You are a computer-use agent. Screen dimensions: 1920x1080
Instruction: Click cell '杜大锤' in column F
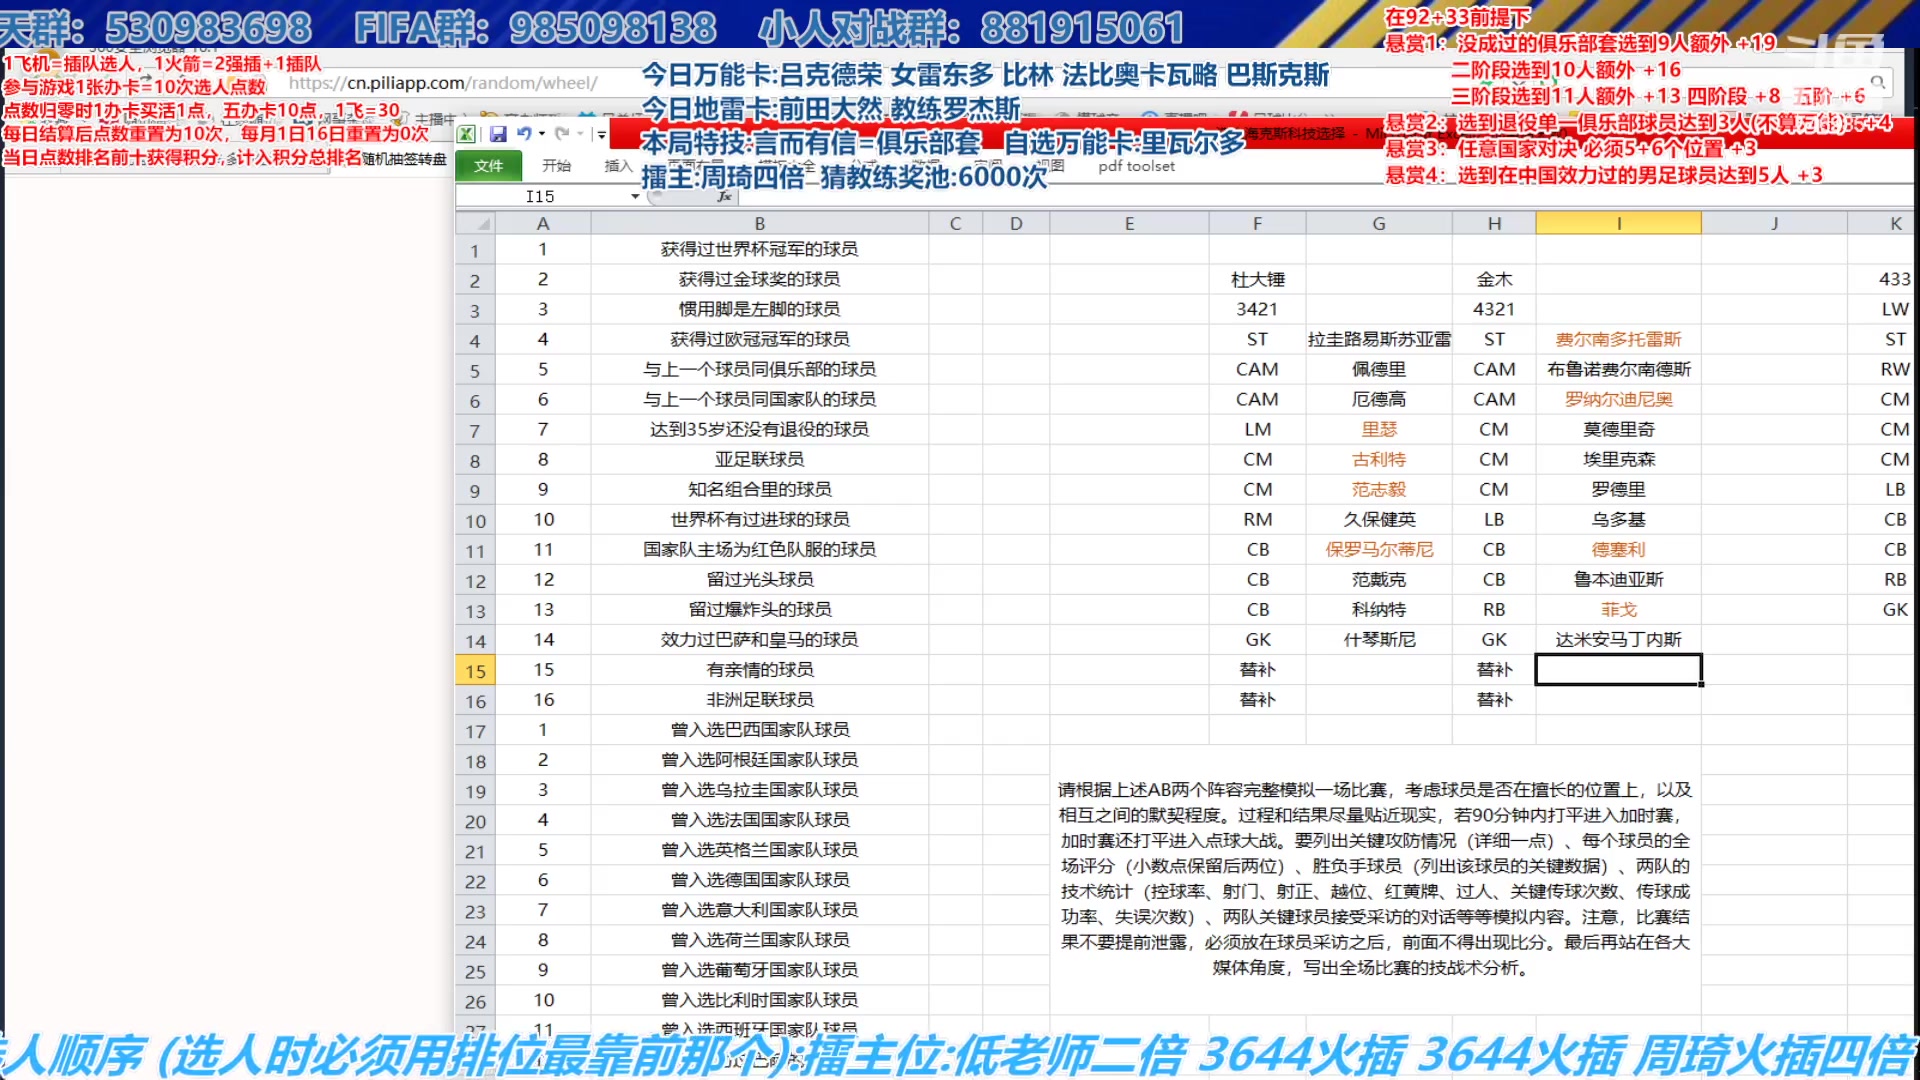(1257, 279)
